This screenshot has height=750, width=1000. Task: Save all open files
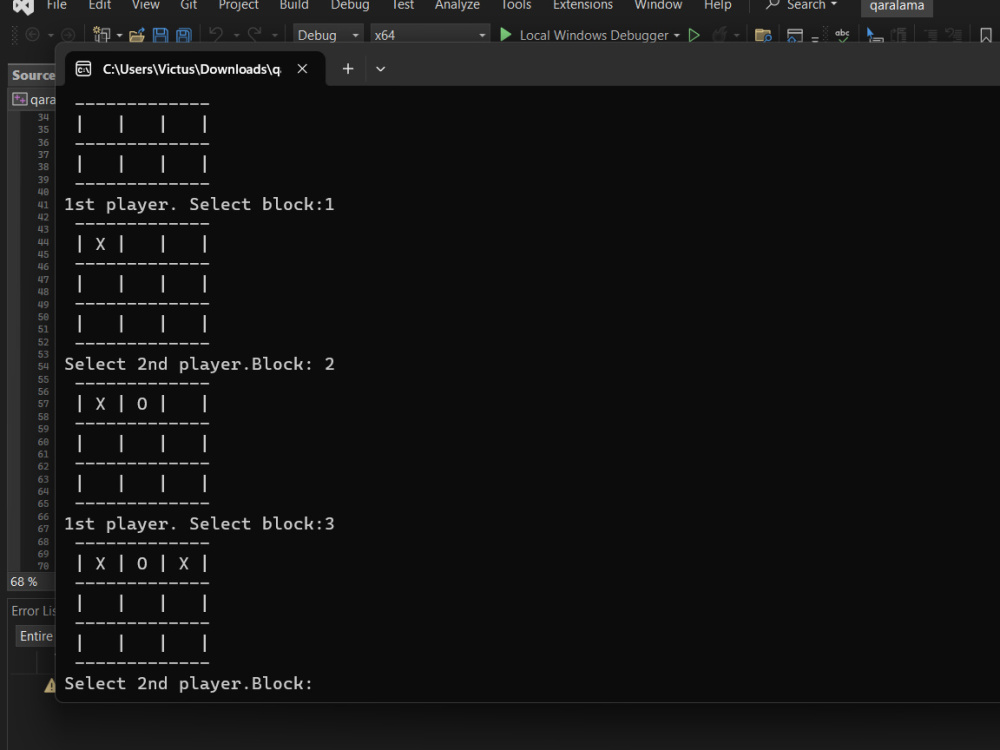tap(182, 34)
